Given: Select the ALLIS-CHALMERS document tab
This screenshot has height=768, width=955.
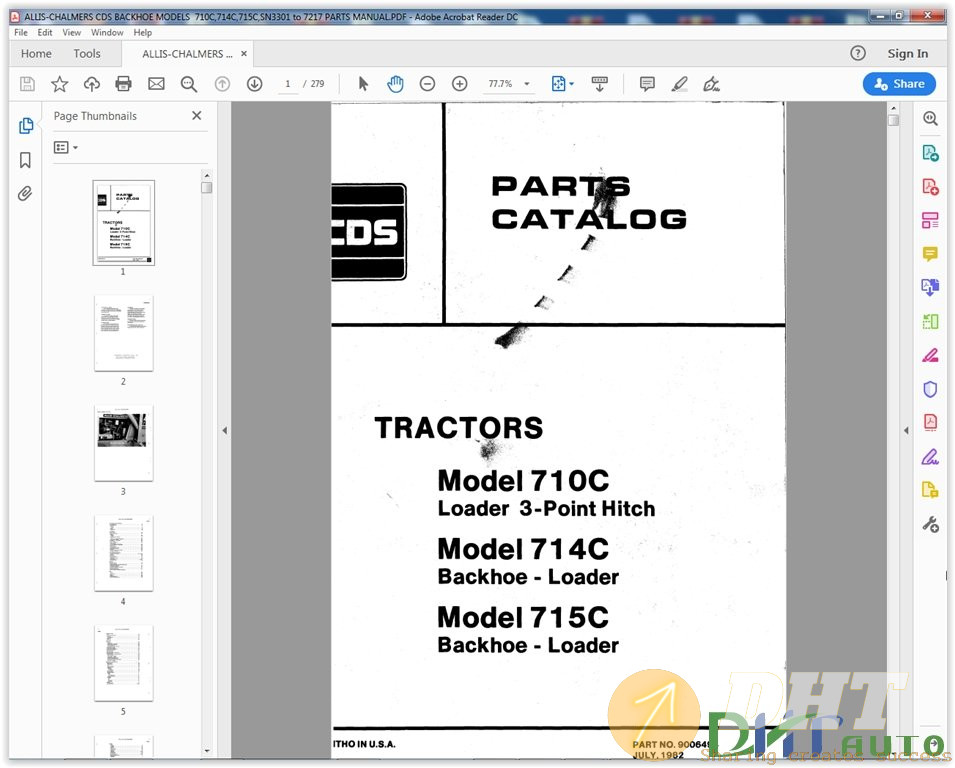Looking at the screenshot, I should (x=187, y=54).
